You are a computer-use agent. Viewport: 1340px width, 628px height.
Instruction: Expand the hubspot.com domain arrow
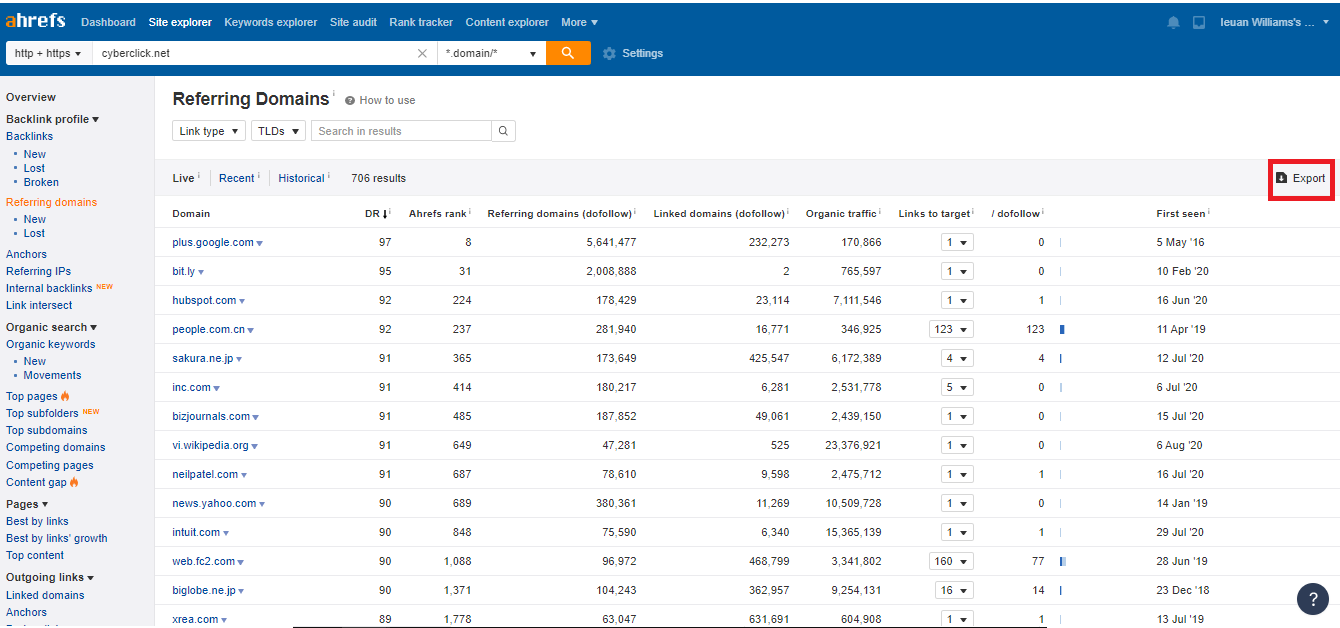(x=242, y=301)
